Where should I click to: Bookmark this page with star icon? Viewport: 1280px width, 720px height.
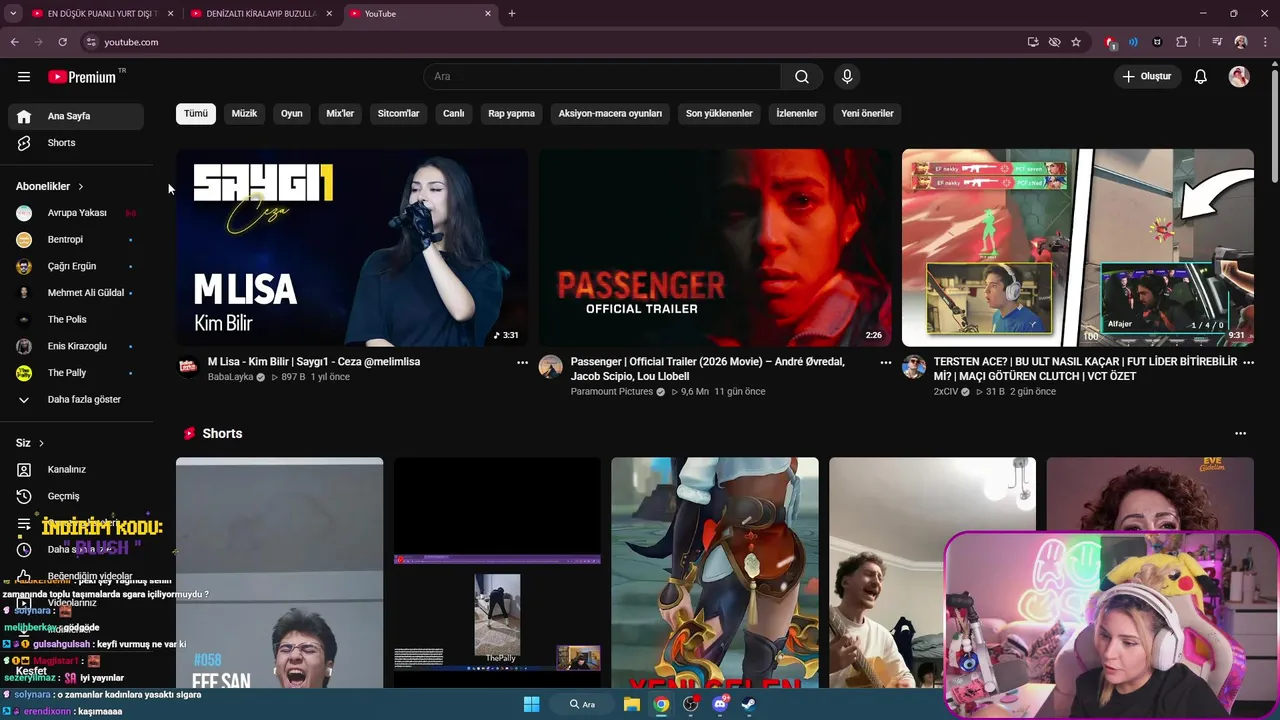[1076, 42]
